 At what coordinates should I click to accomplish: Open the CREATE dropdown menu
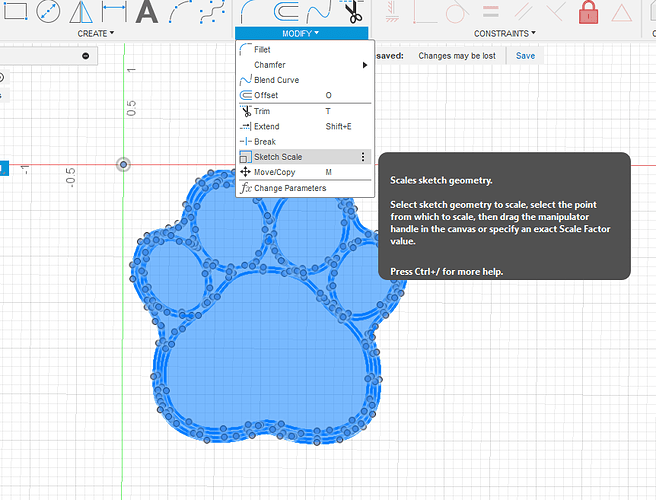click(96, 33)
